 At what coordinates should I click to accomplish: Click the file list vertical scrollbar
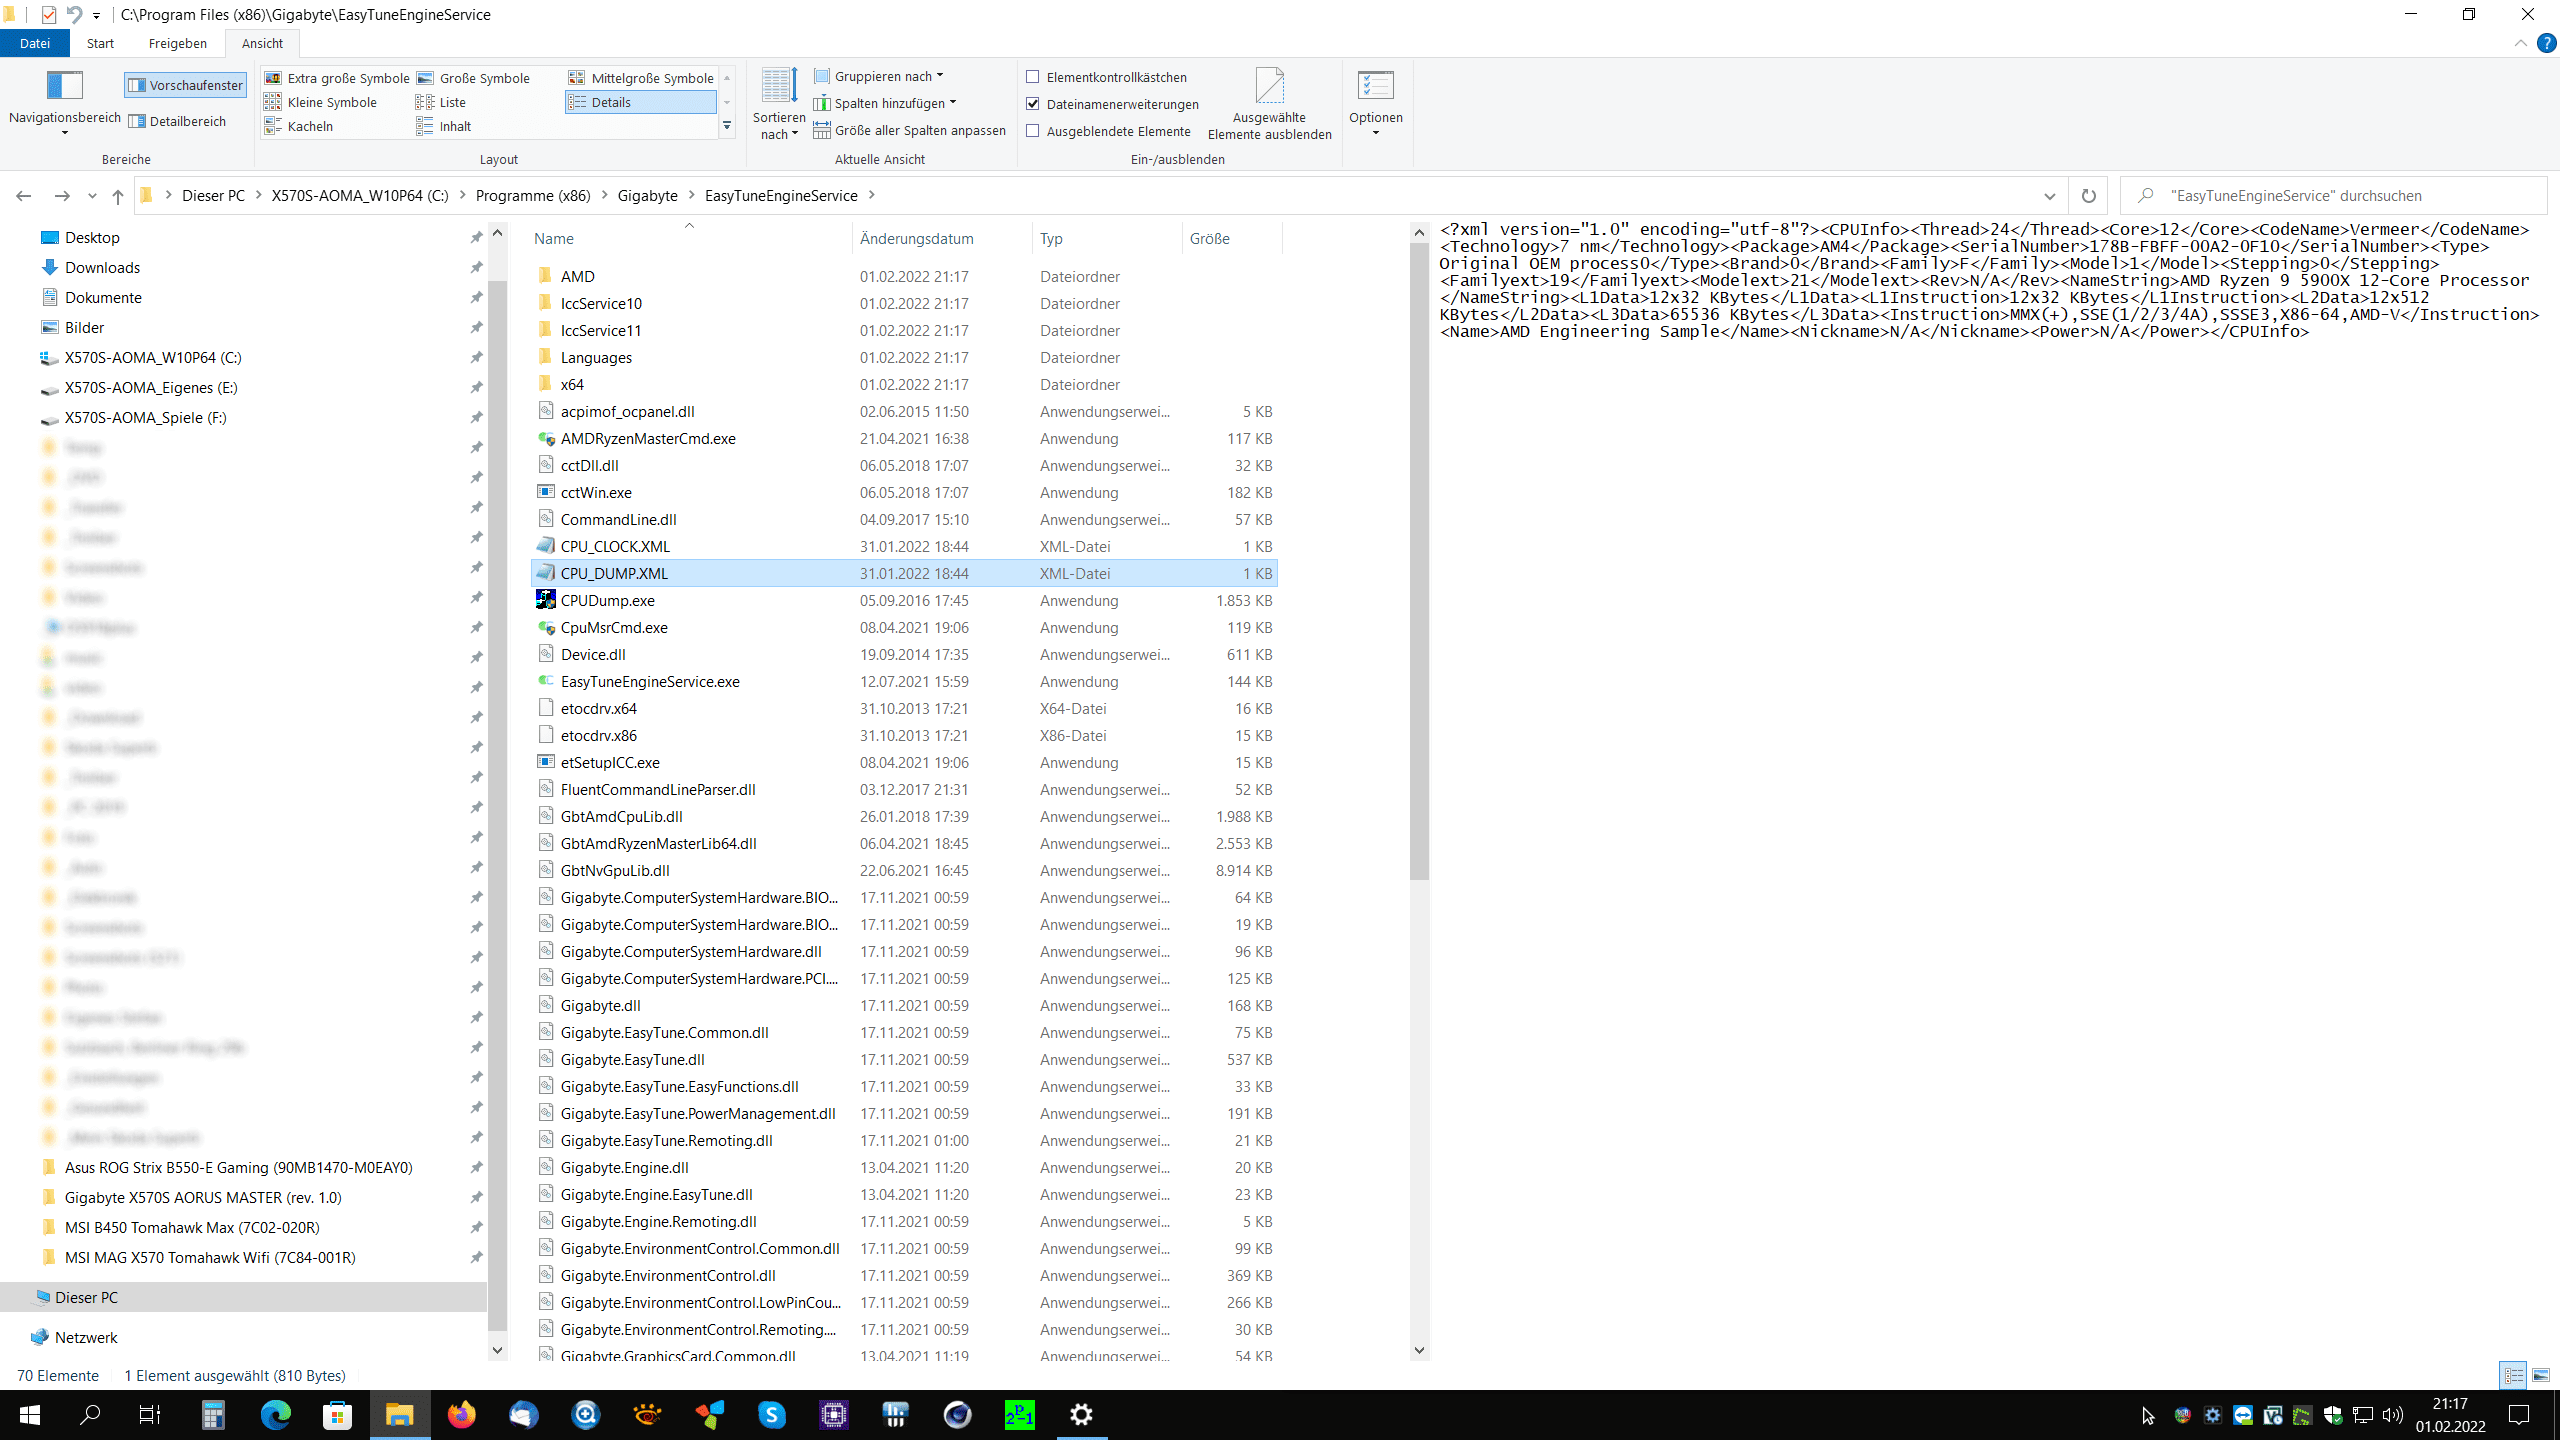(x=1419, y=560)
